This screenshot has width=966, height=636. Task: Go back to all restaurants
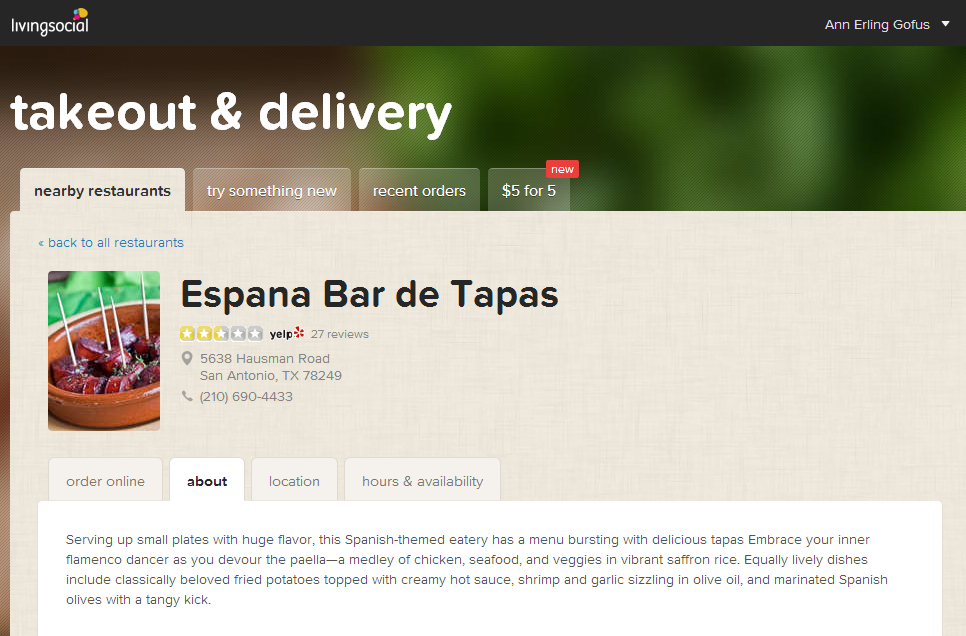[111, 242]
